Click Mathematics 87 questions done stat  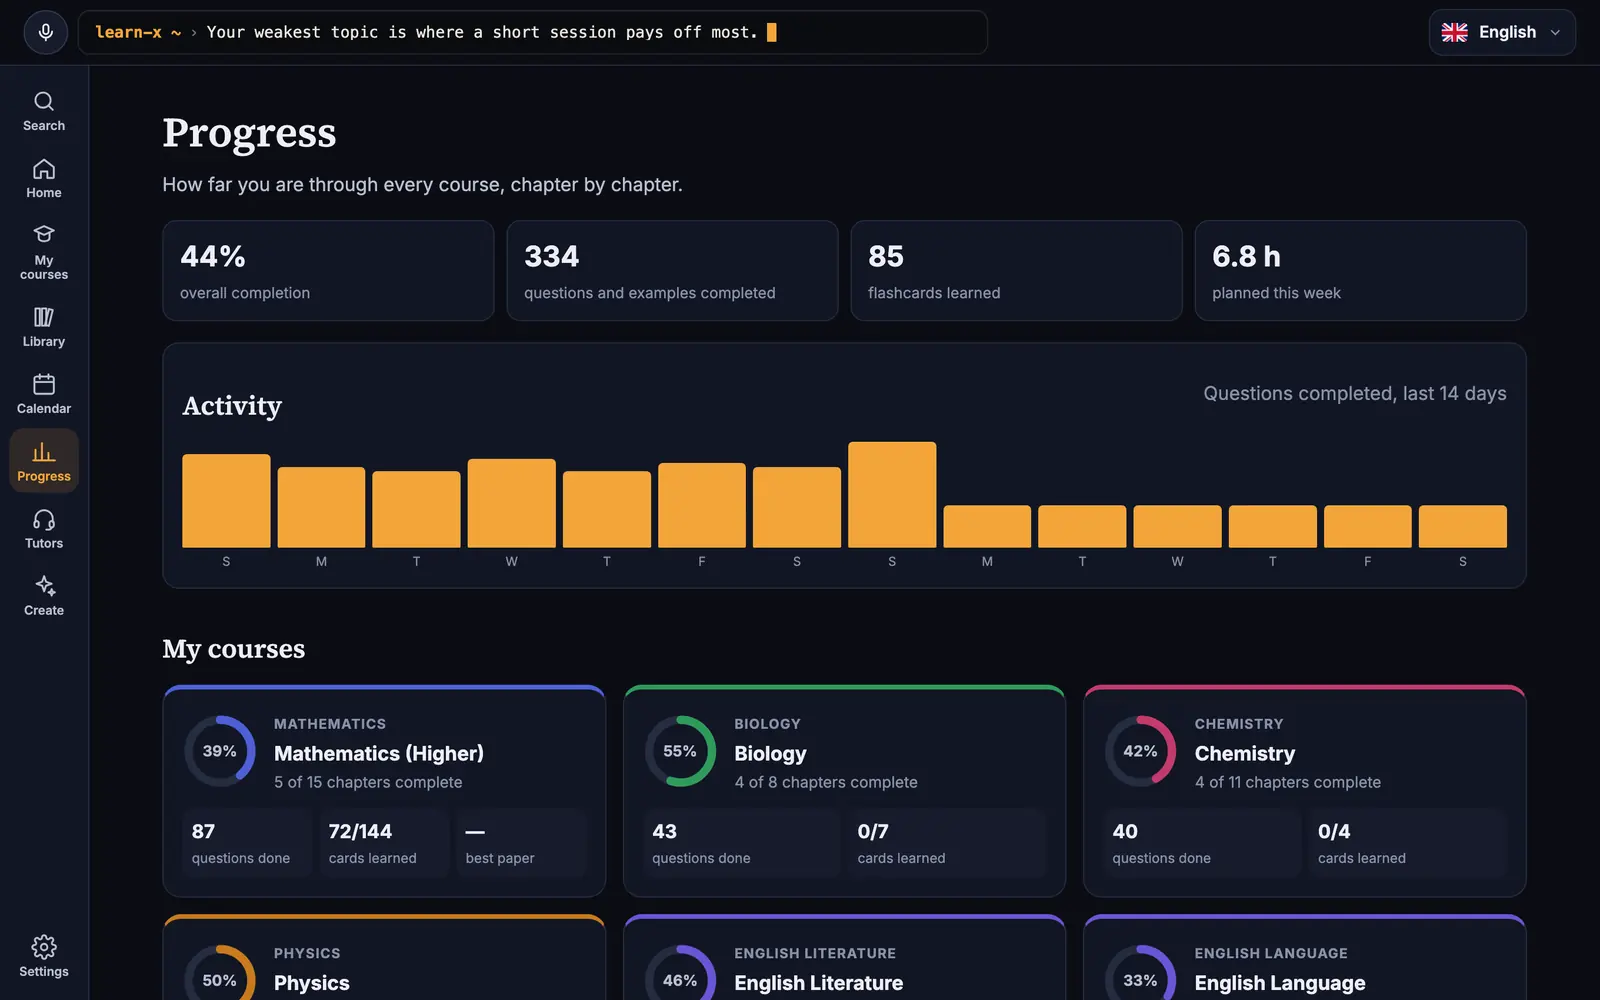tap(247, 843)
